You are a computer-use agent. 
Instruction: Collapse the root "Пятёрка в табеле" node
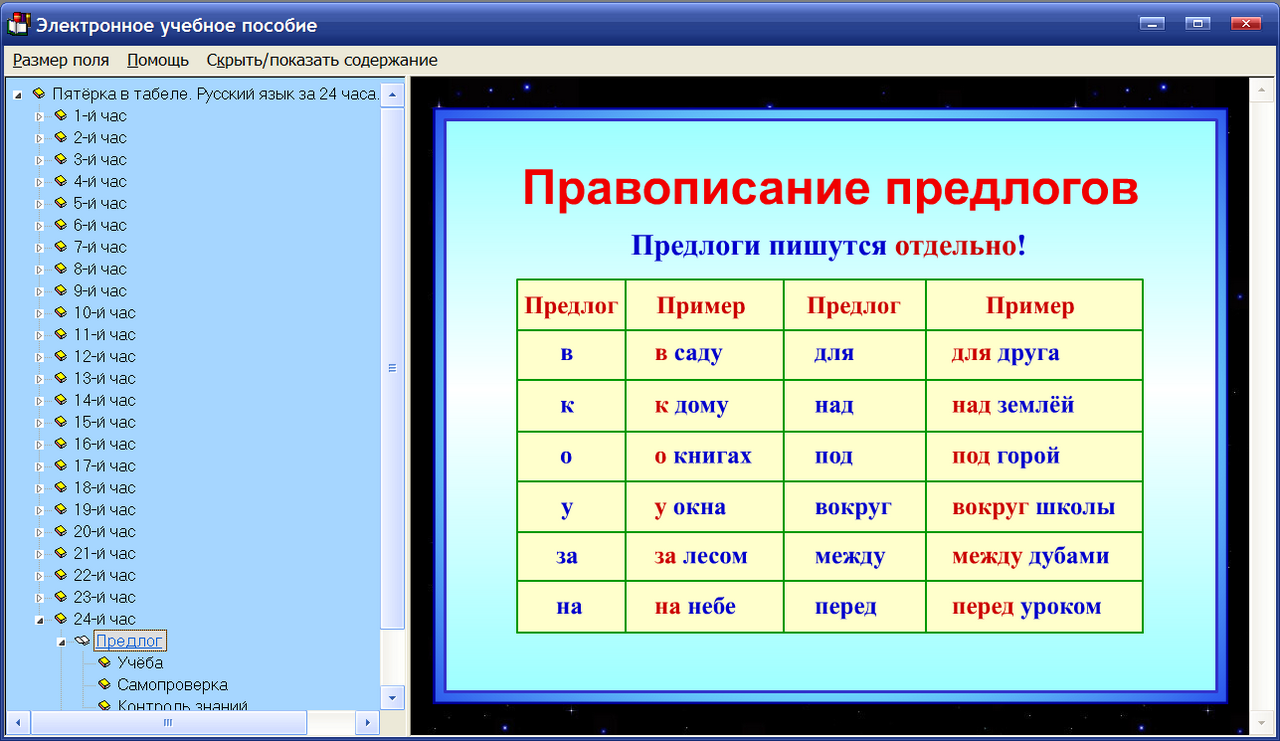(x=16, y=93)
